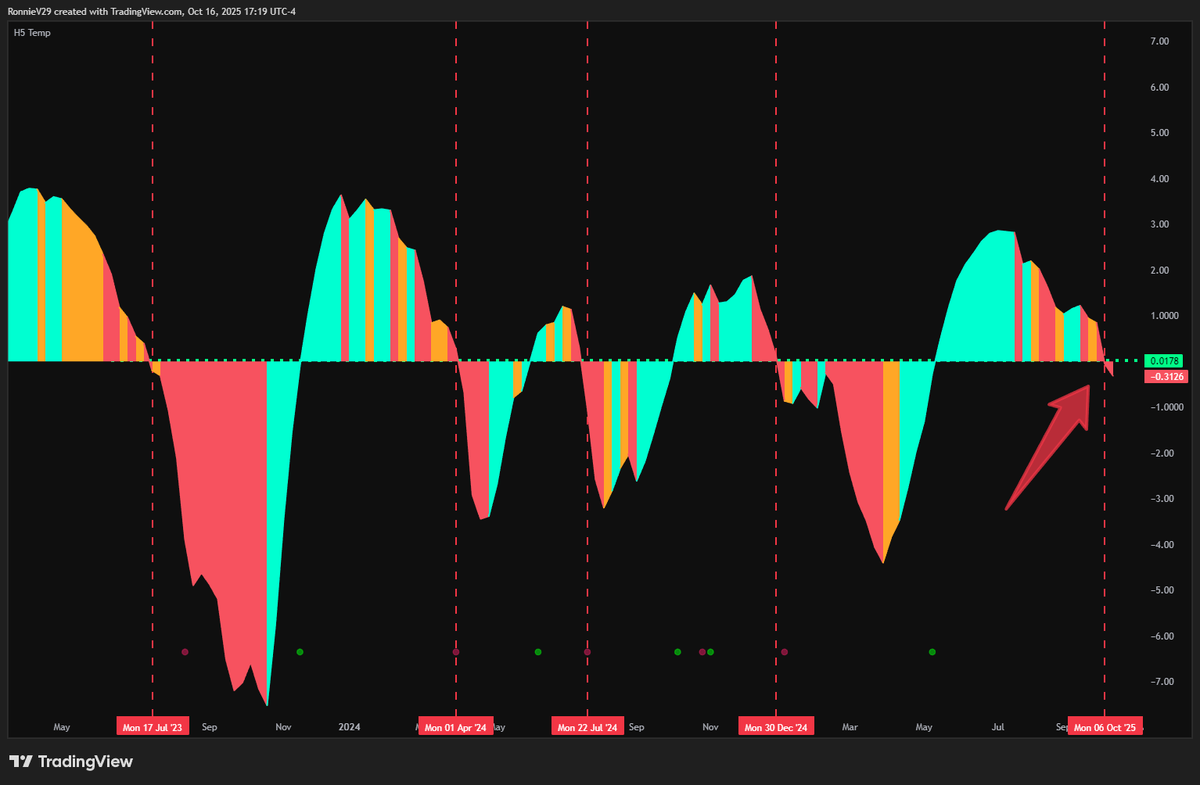
Task: Click the 7.00 price scale label
Action: click(1160, 41)
